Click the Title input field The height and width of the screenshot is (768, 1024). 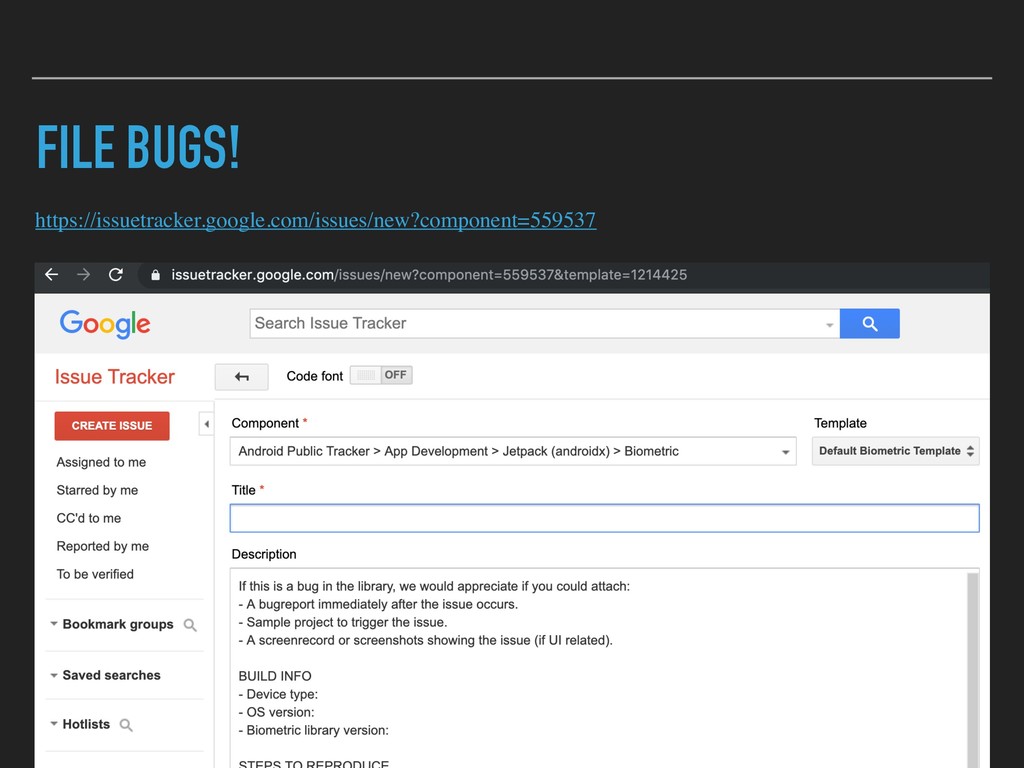point(604,519)
